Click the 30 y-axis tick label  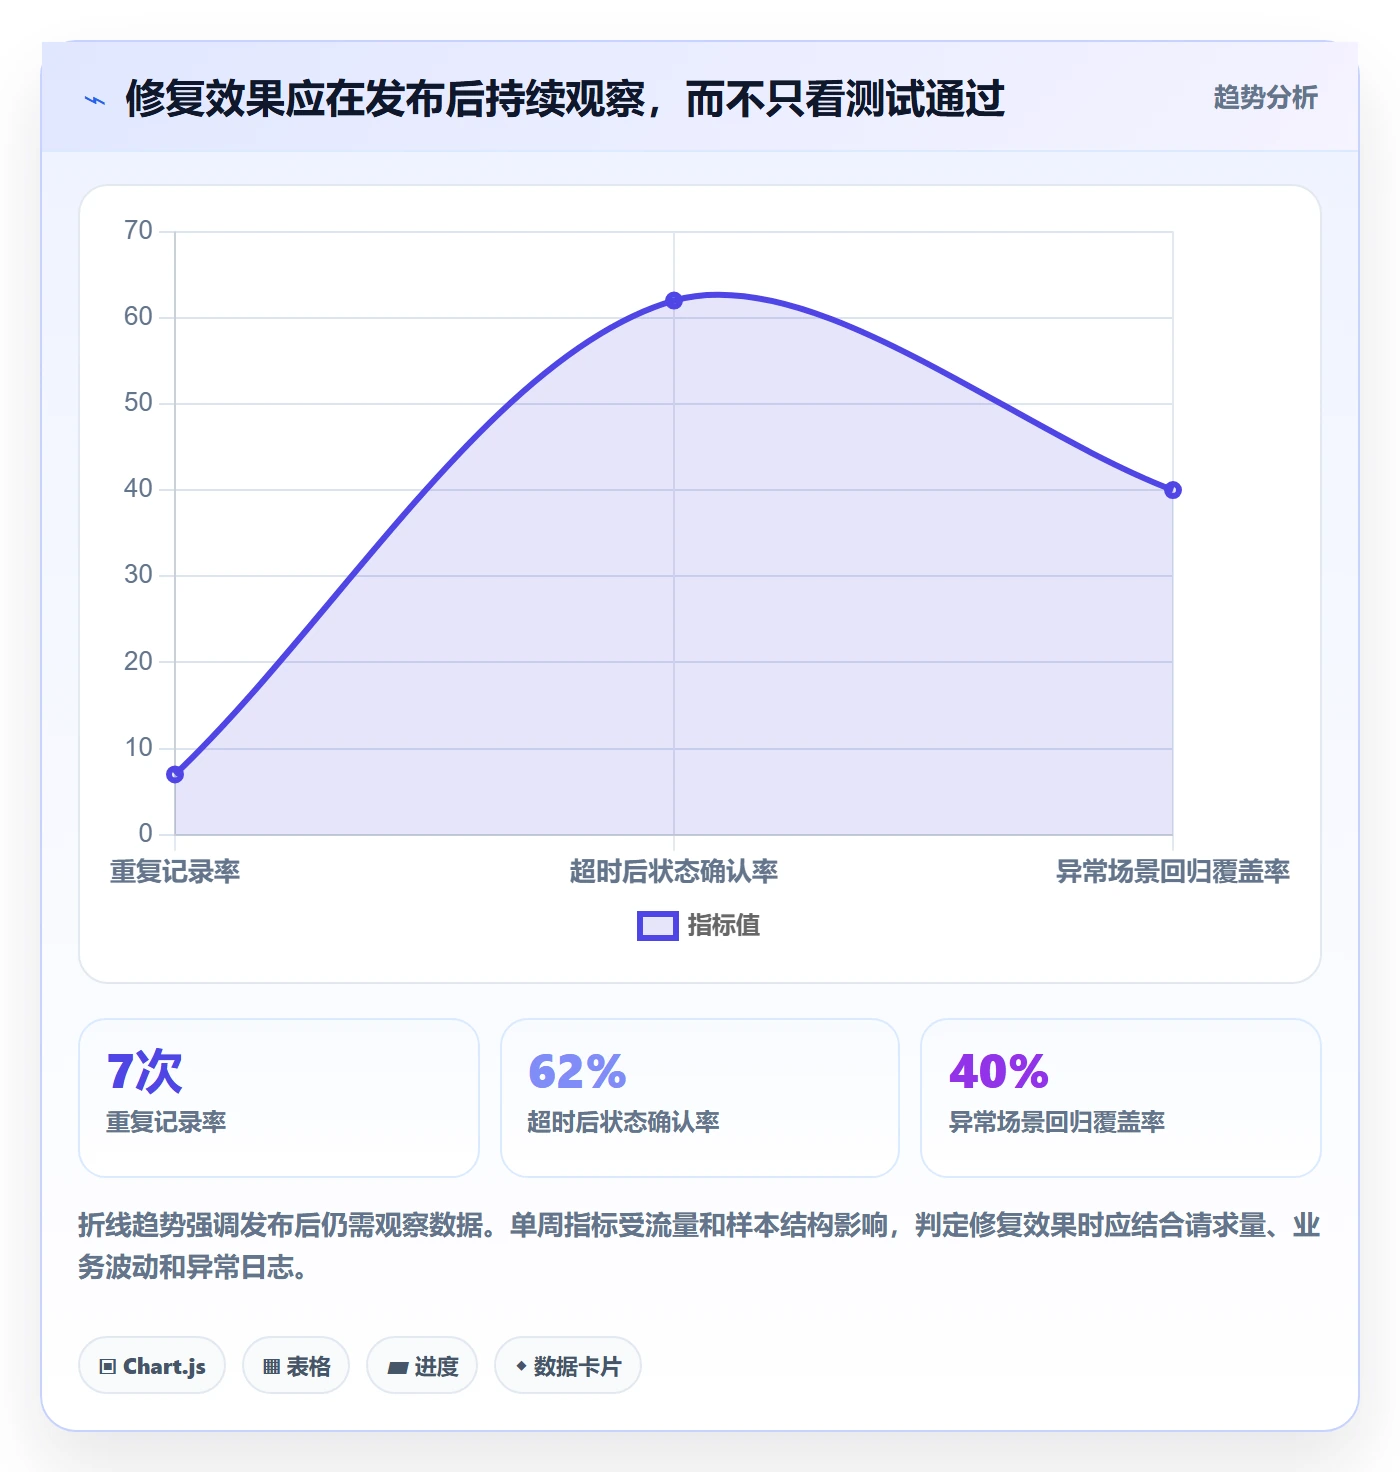(x=138, y=575)
